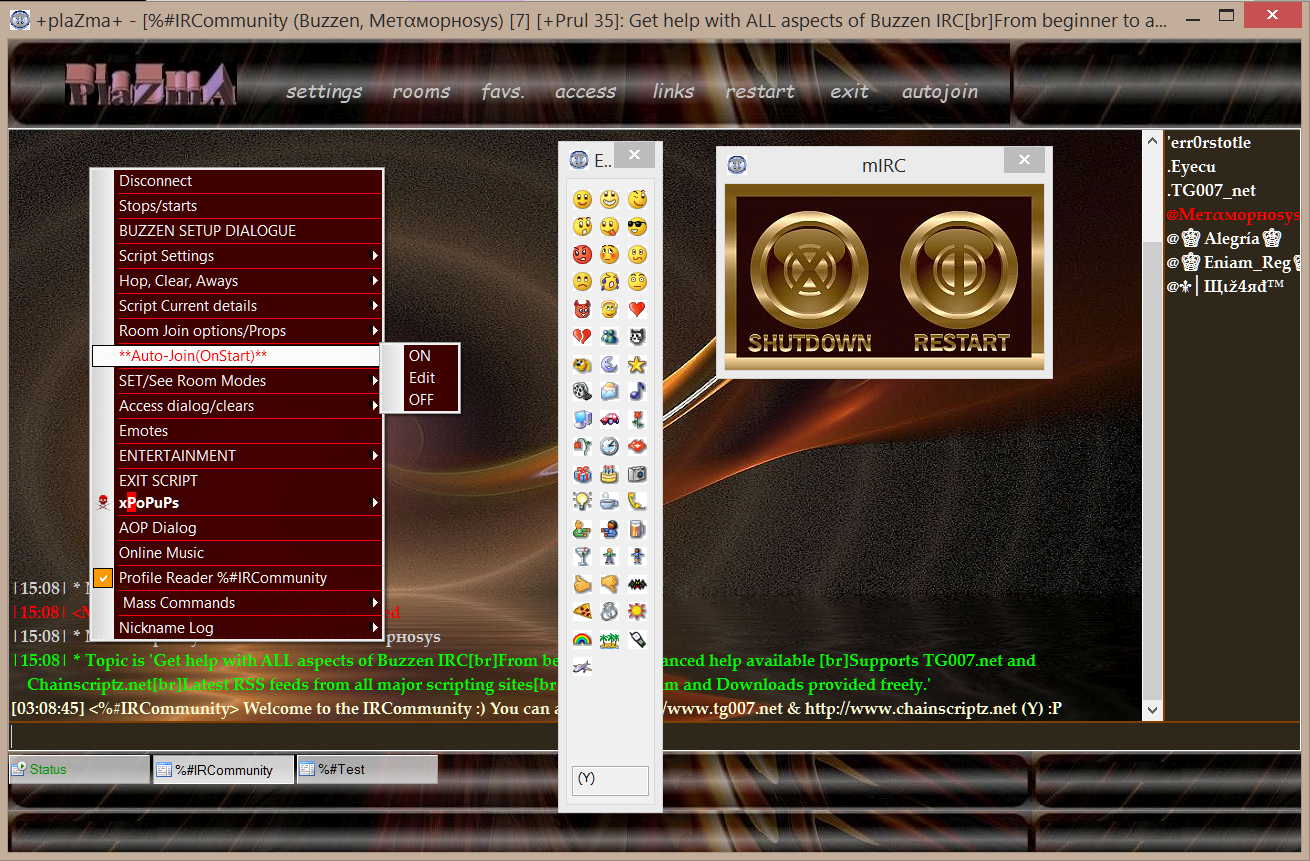Open rooms in the plaZma toolbar
This screenshot has height=861, width=1310.
421,91
